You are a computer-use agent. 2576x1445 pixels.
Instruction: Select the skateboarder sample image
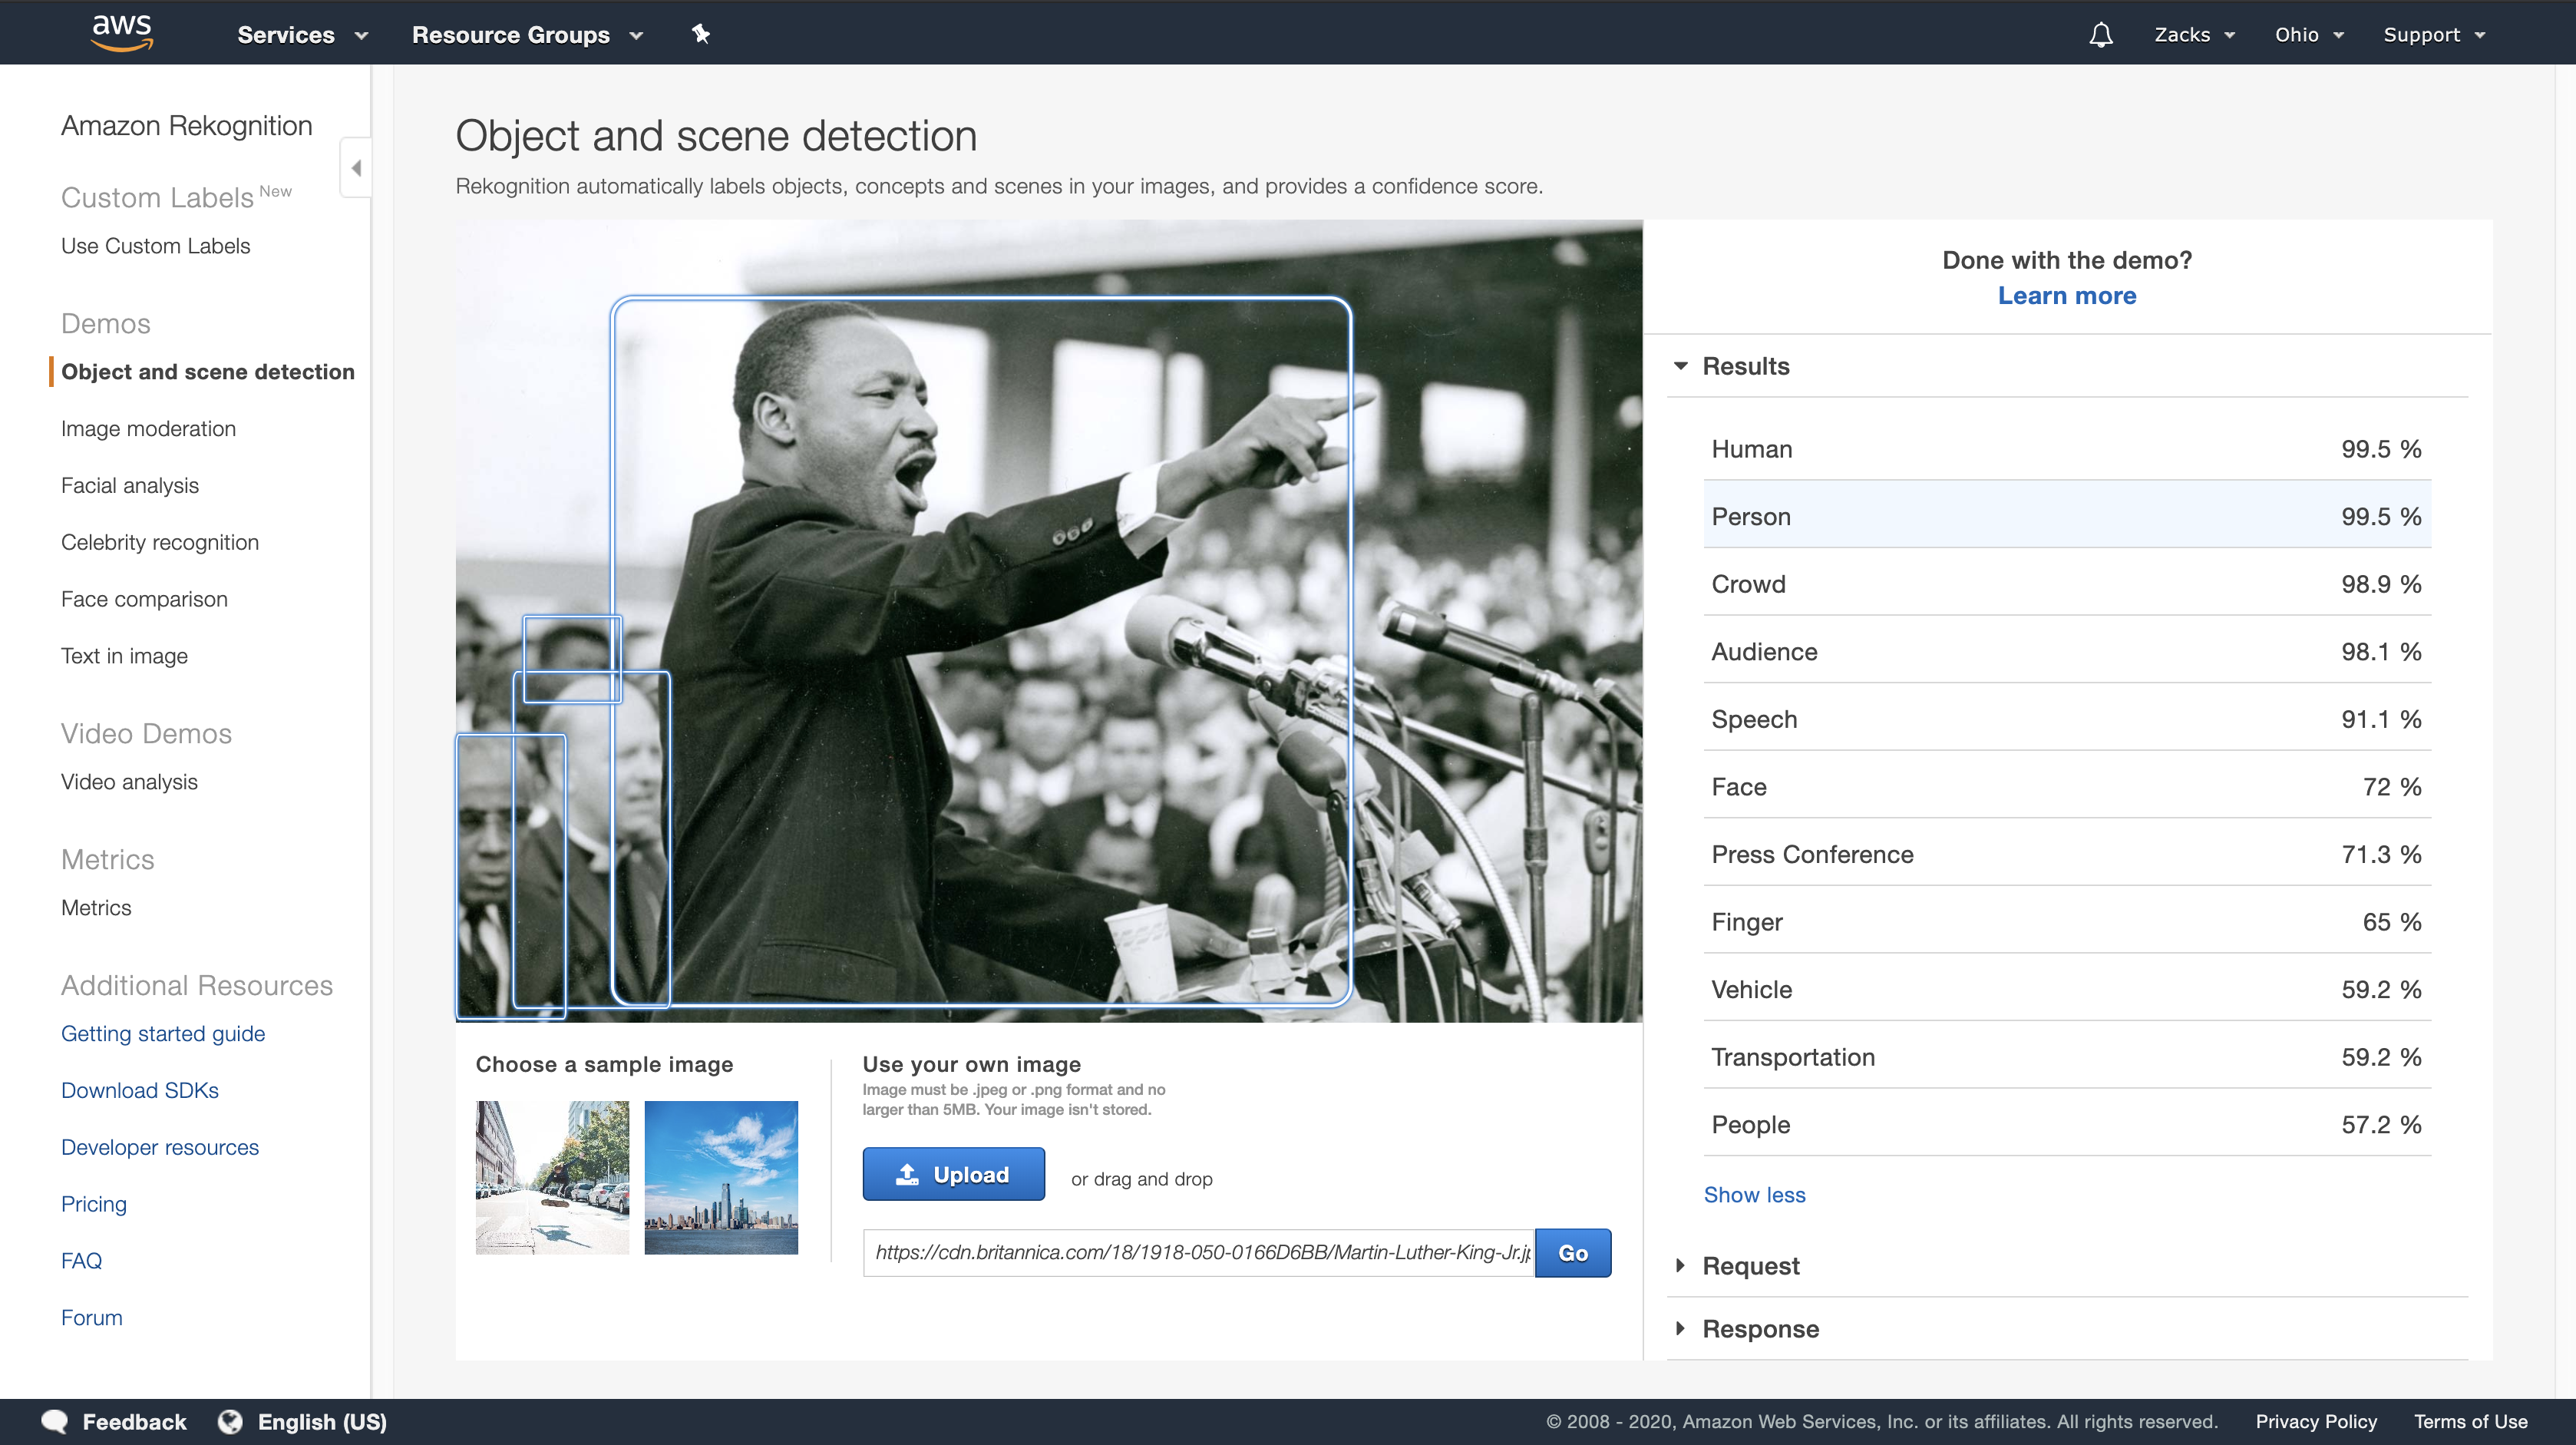(553, 1178)
